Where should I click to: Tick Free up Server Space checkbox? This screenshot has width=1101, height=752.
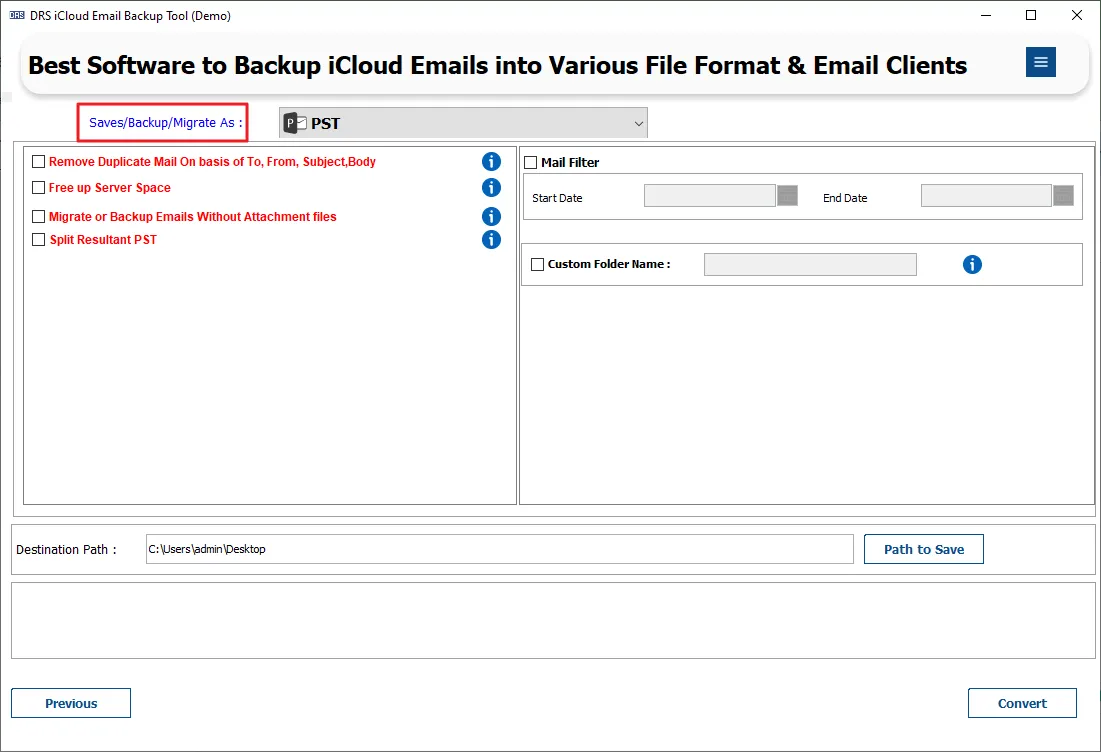(x=39, y=187)
